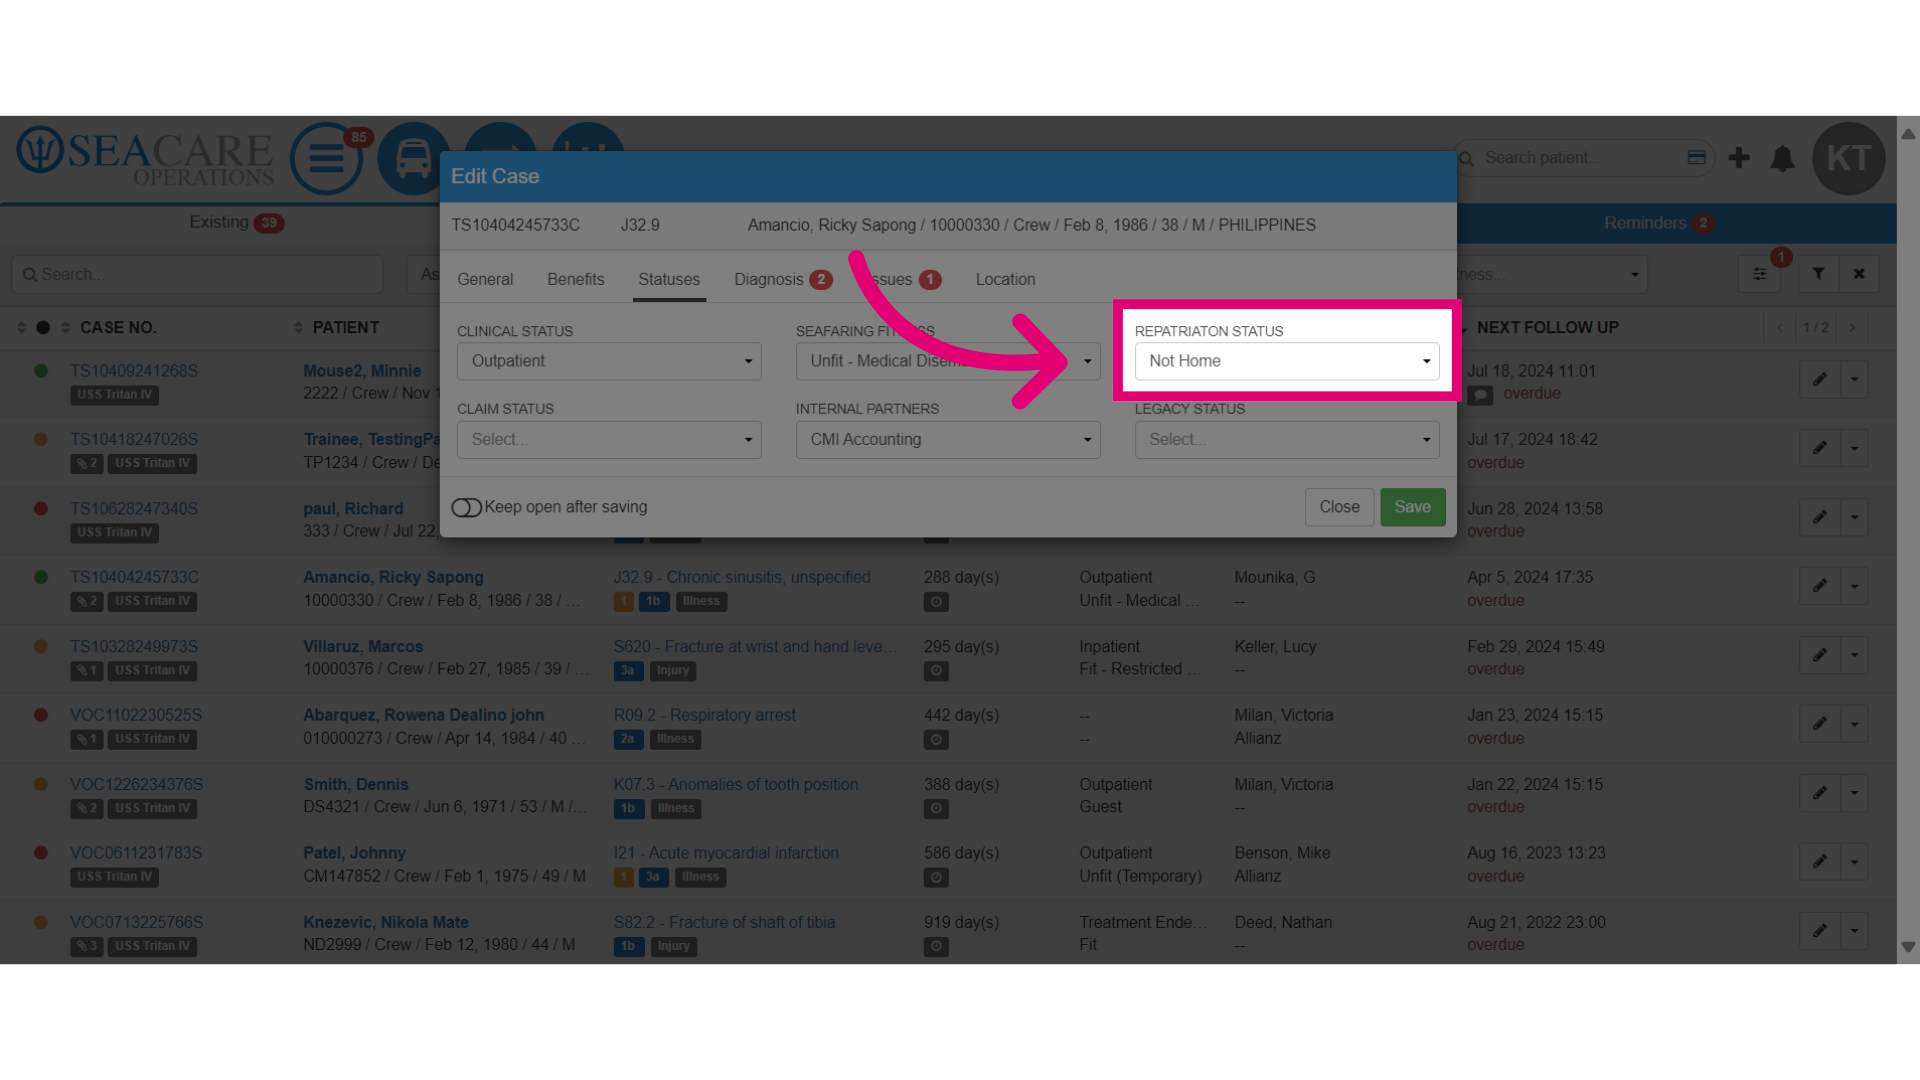Image resolution: width=1920 pixels, height=1080 pixels.
Task: Select the Statuses tab
Action: pyautogui.click(x=669, y=280)
